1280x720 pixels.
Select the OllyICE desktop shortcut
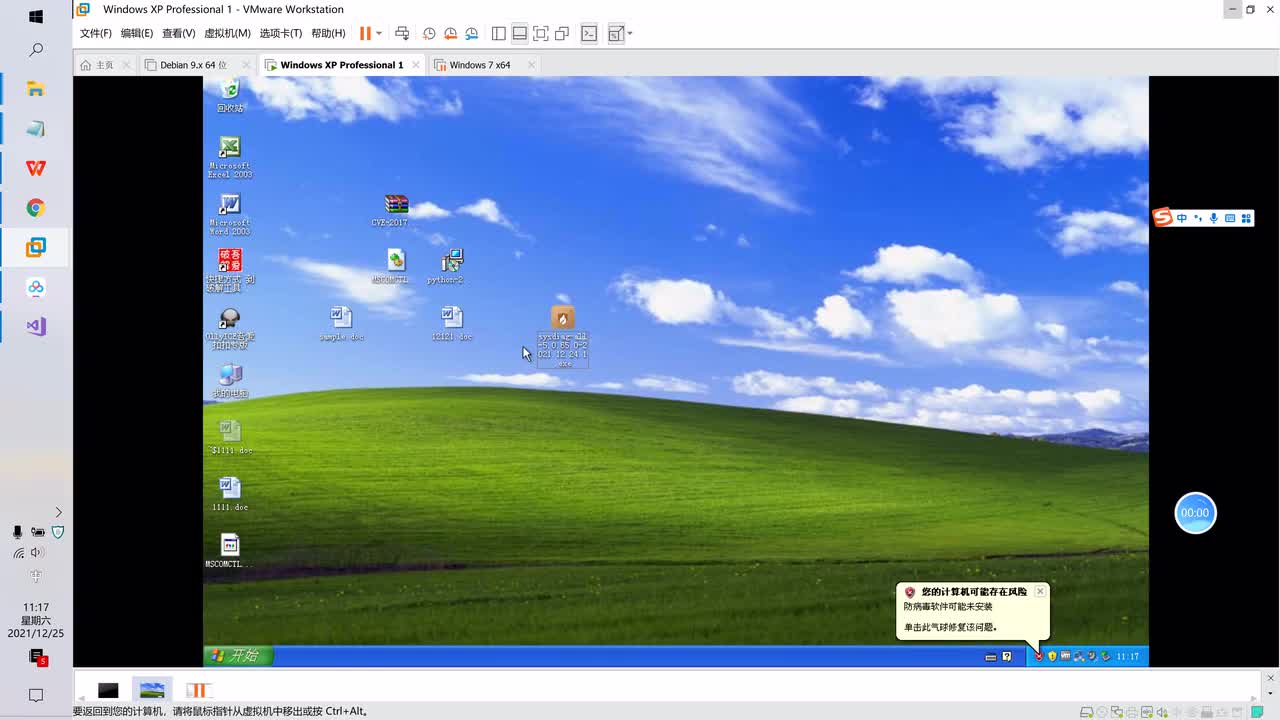pyautogui.click(x=230, y=327)
